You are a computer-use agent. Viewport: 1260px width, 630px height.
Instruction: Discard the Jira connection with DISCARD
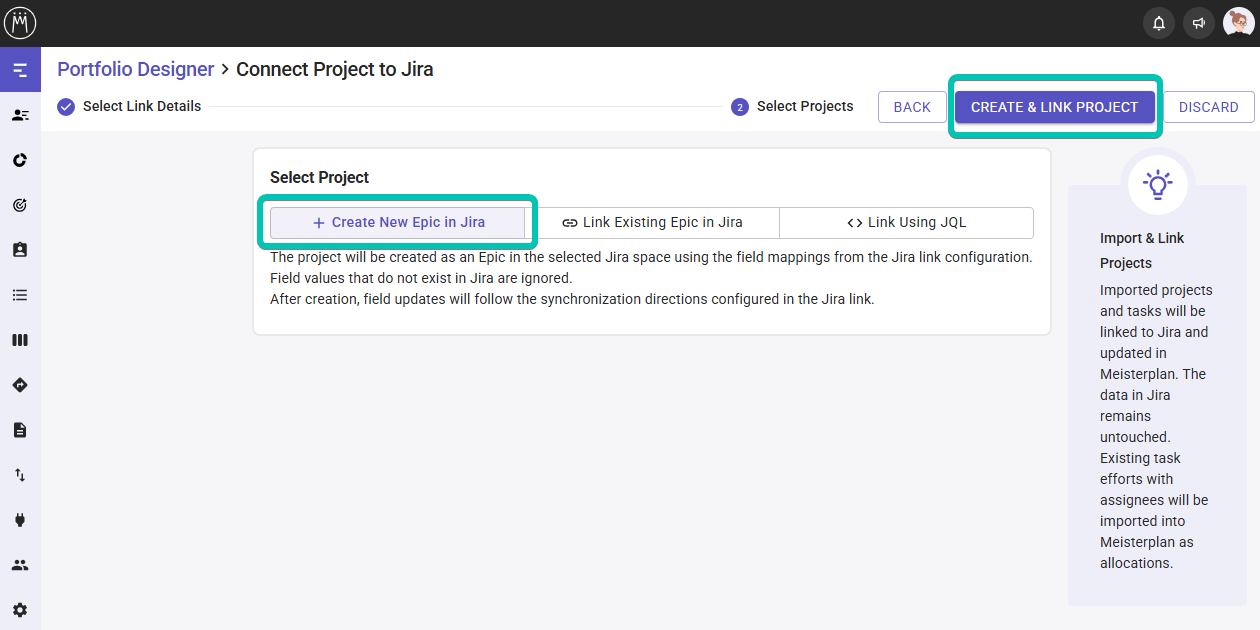(x=1209, y=107)
